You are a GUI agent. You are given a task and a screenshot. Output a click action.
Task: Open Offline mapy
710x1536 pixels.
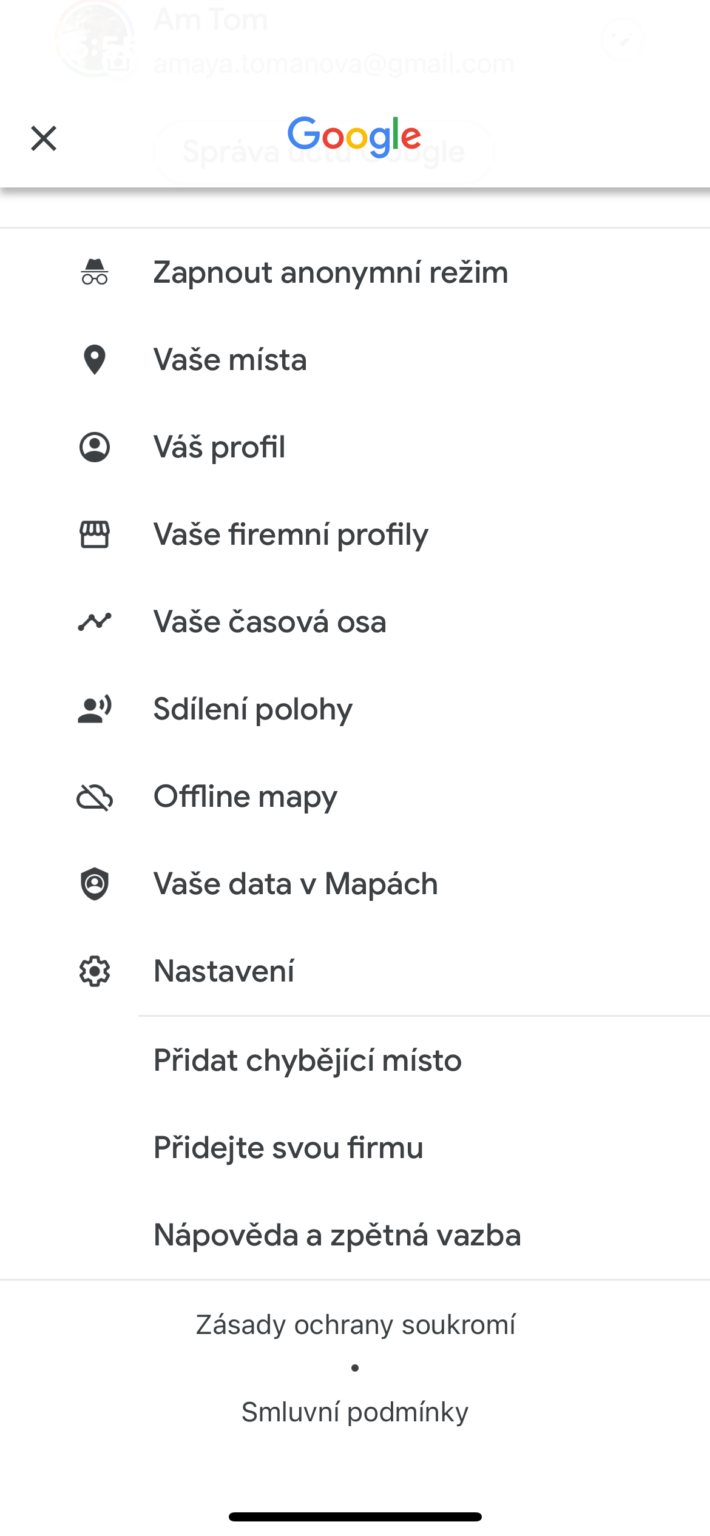(x=355, y=797)
